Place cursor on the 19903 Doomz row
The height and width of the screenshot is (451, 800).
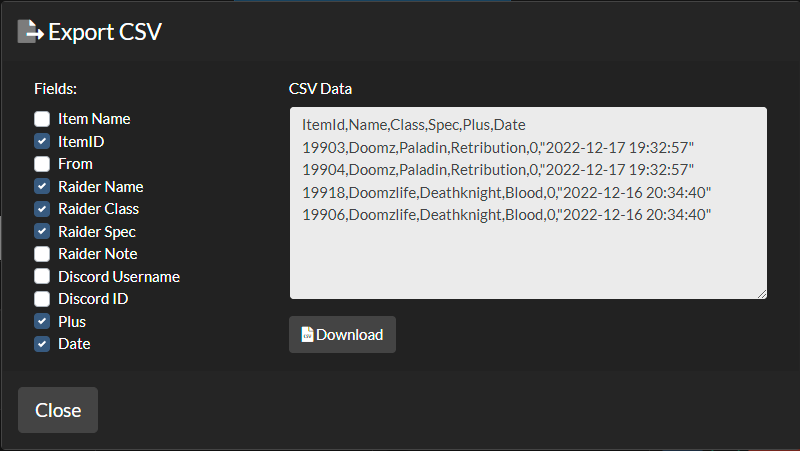tap(497, 147)
